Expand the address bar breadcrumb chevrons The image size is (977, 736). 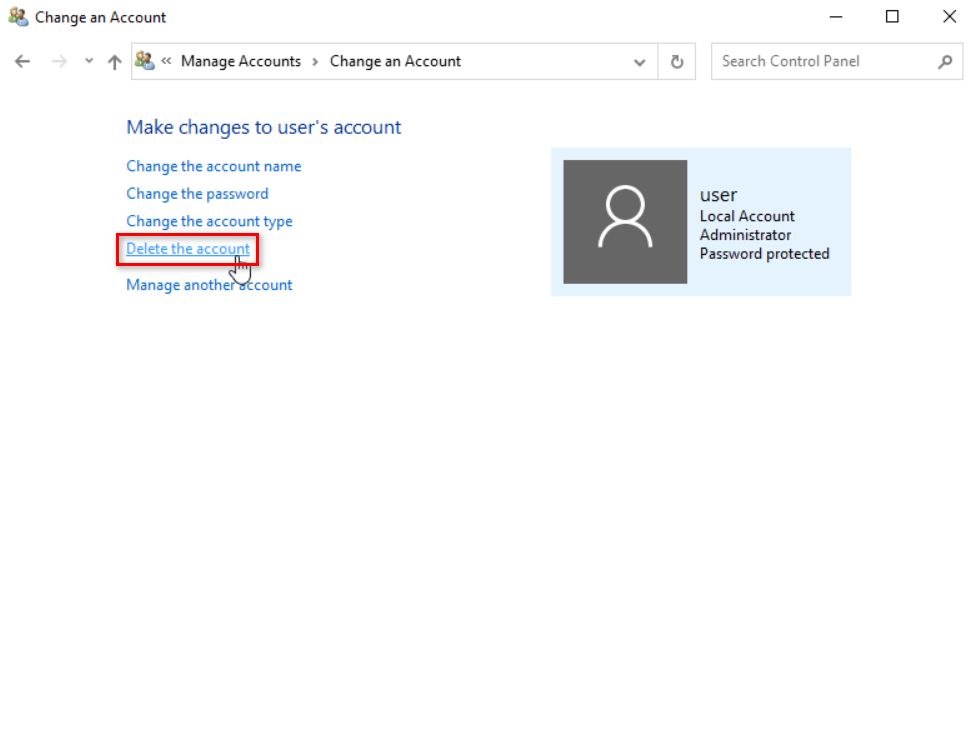click(166, 61)
